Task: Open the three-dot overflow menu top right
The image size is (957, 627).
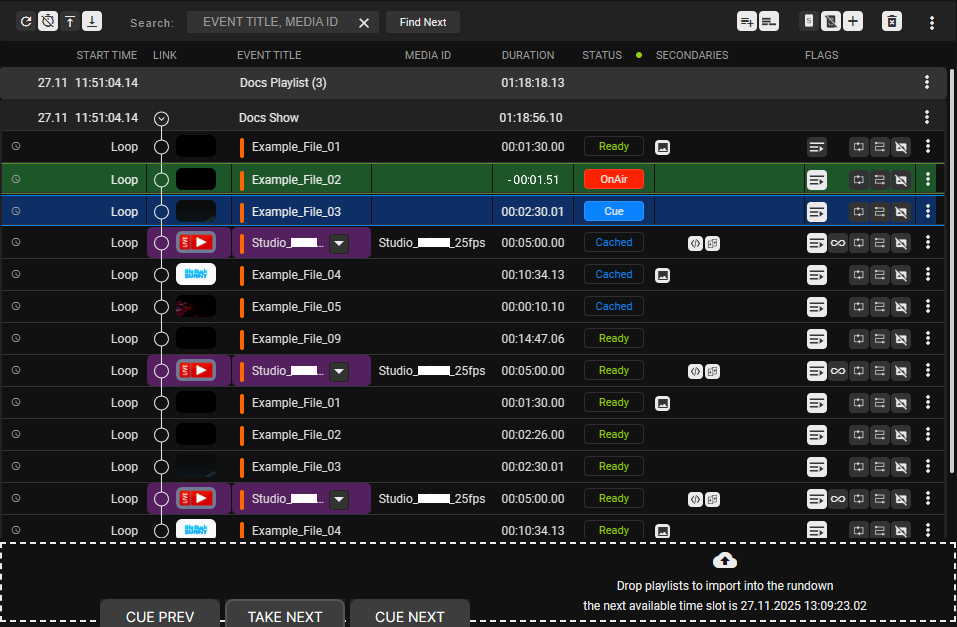Action: 932,21
